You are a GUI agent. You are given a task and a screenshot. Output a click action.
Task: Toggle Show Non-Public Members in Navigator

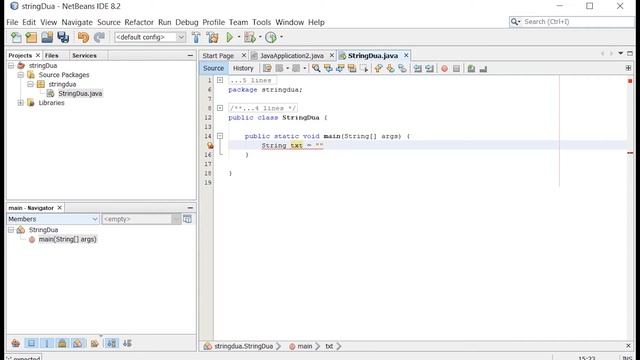click(x=62, y=343)
